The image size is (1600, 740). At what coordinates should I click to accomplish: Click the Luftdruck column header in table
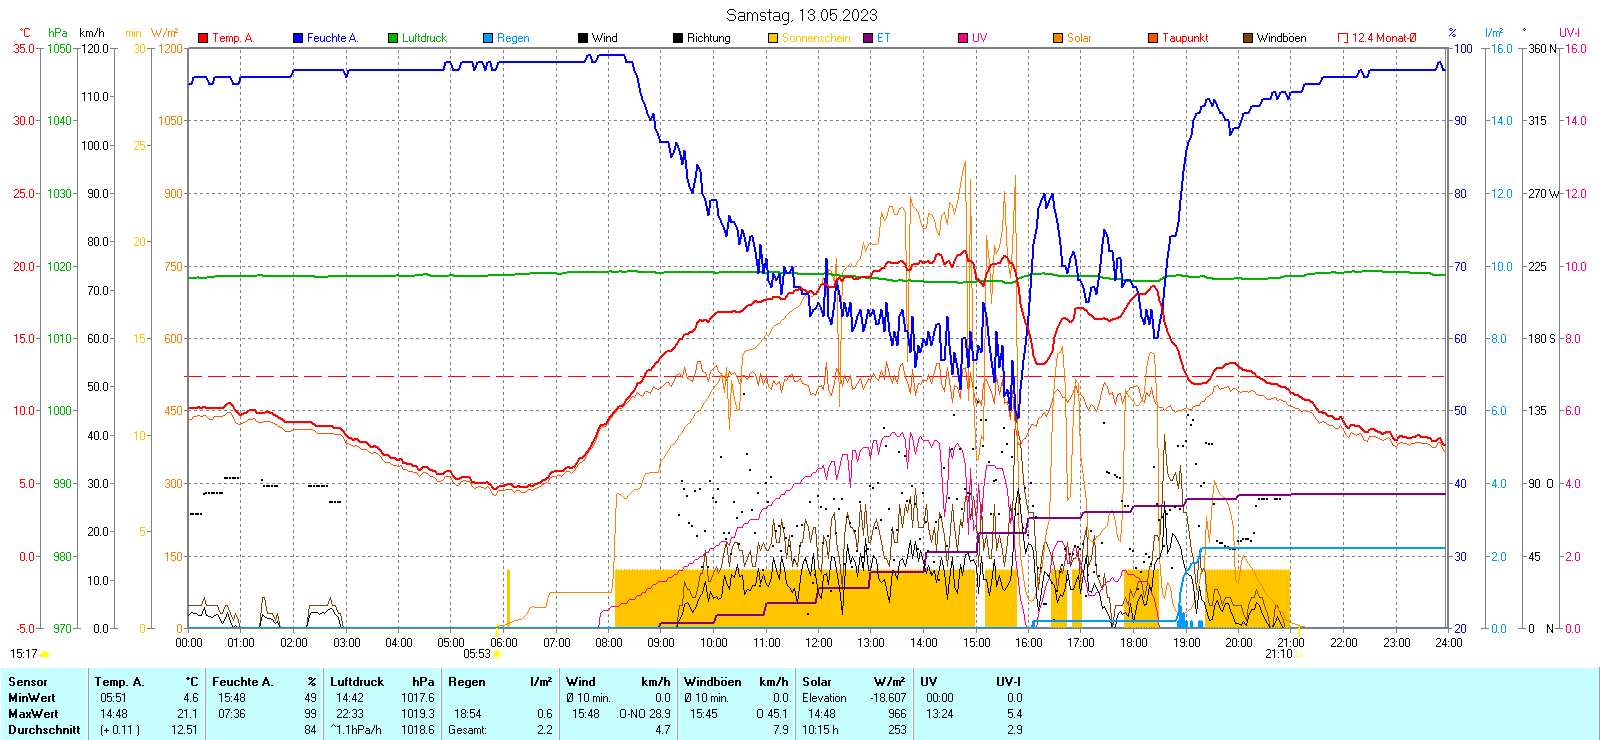[357, 682]
